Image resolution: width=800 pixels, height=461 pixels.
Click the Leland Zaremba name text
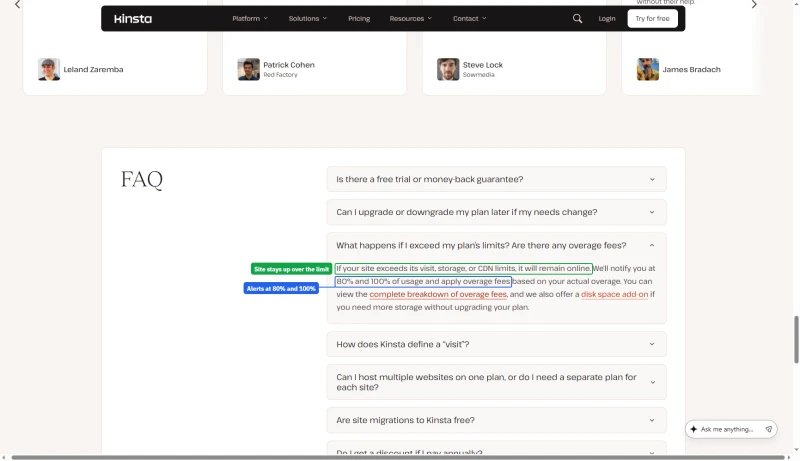(93, 69)
